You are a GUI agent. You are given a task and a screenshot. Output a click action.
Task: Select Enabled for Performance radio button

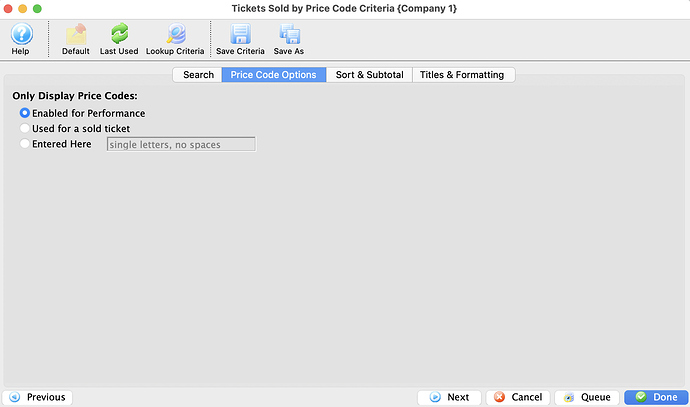tap(25, 113)
